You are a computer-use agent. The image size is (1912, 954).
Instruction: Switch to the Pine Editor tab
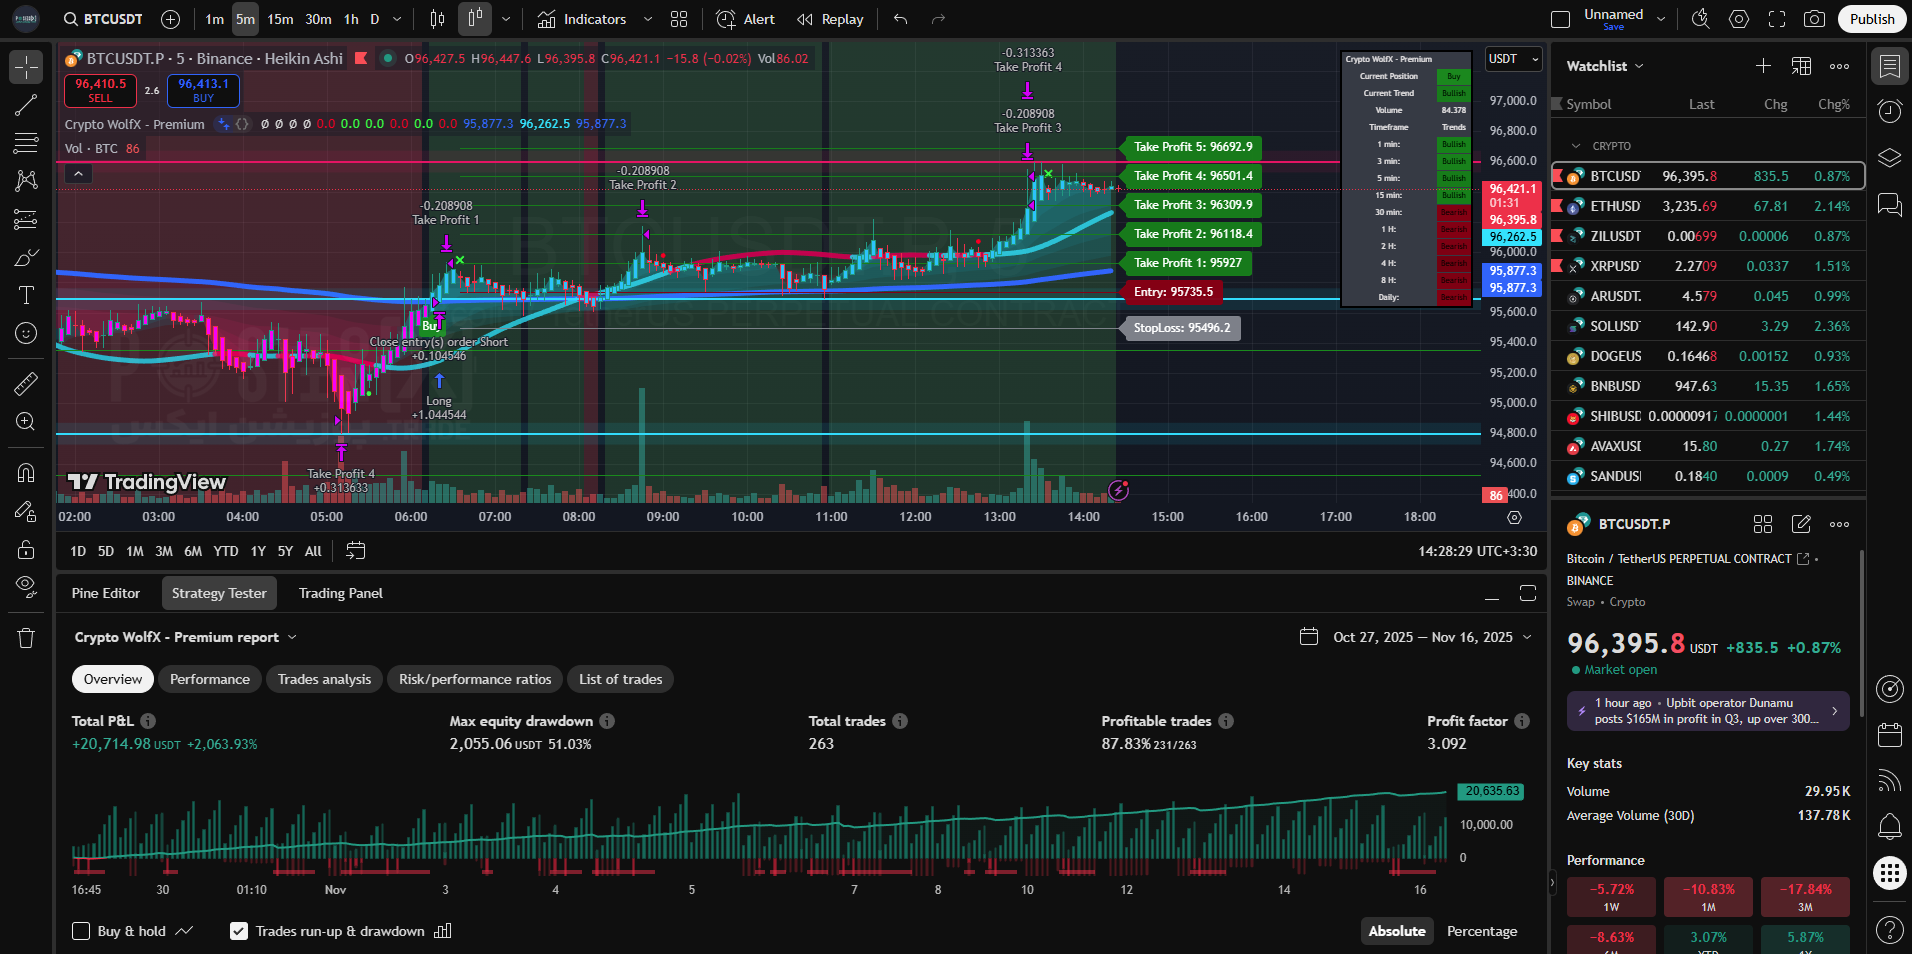pyautogui.click(x=106, y=593)
